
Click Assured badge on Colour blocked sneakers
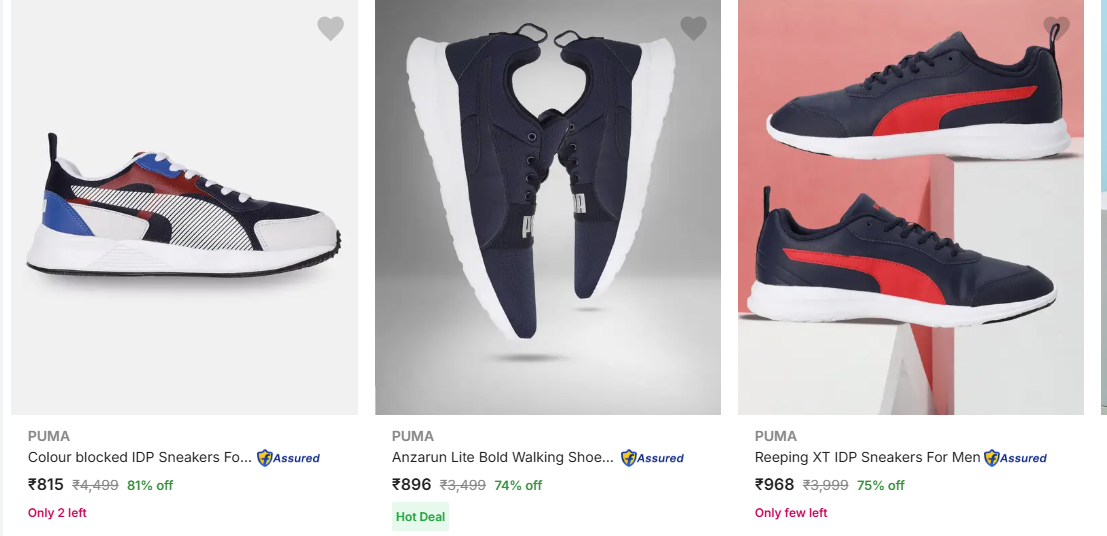[289, 458]
